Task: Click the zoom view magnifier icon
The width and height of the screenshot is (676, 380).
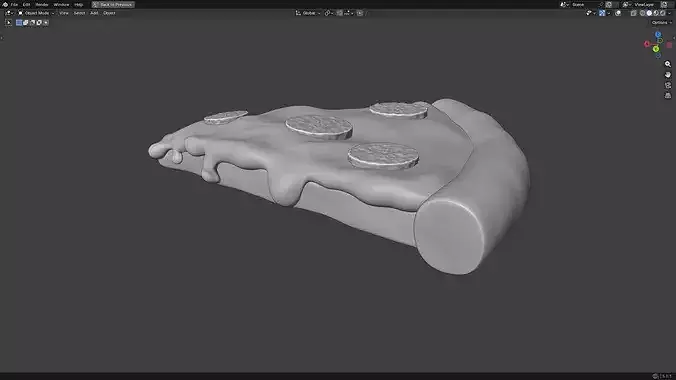Action: click(x=668, y=64)
